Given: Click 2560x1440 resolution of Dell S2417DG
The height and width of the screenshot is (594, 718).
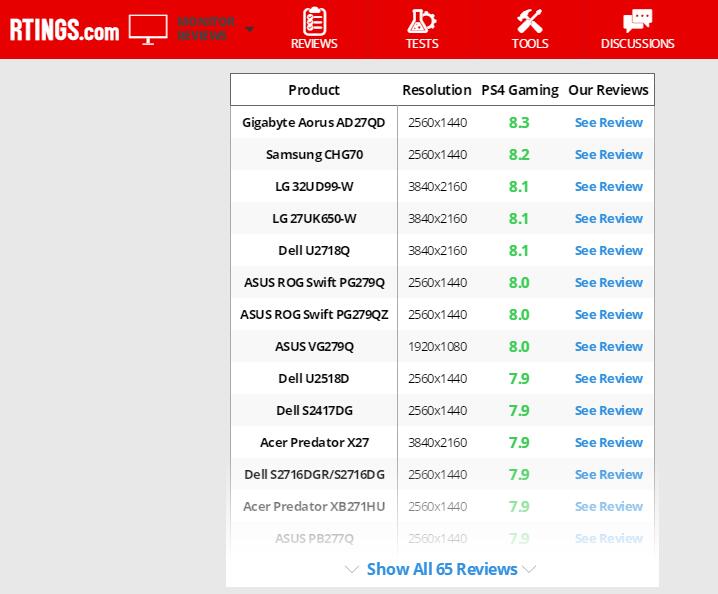Looking at the screenshot, I should click(x=437, y=410).
